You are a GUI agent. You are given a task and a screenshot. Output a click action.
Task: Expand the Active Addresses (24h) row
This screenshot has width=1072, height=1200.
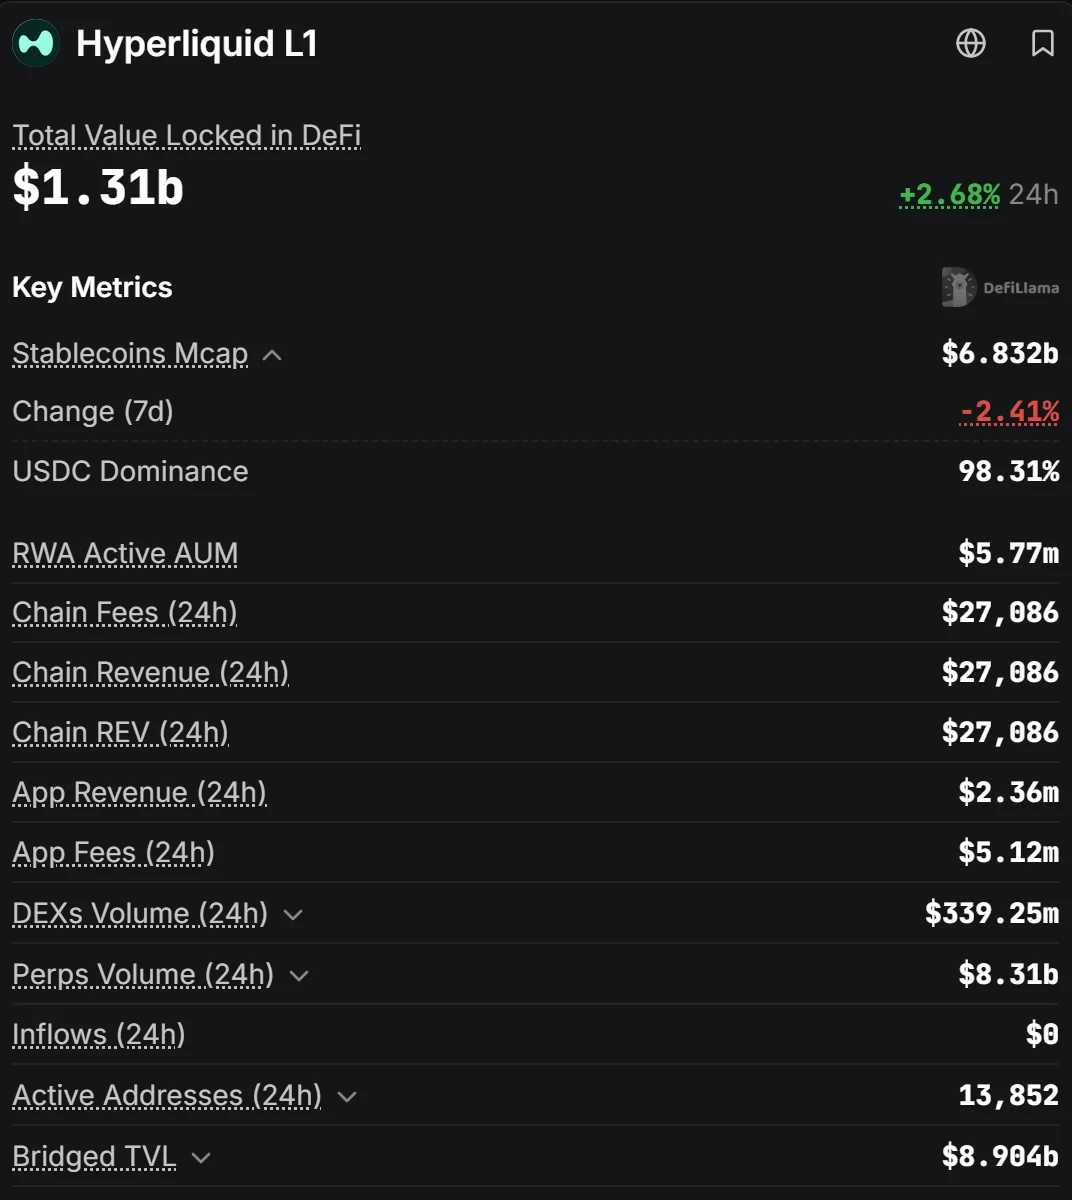pos(347,1097)
